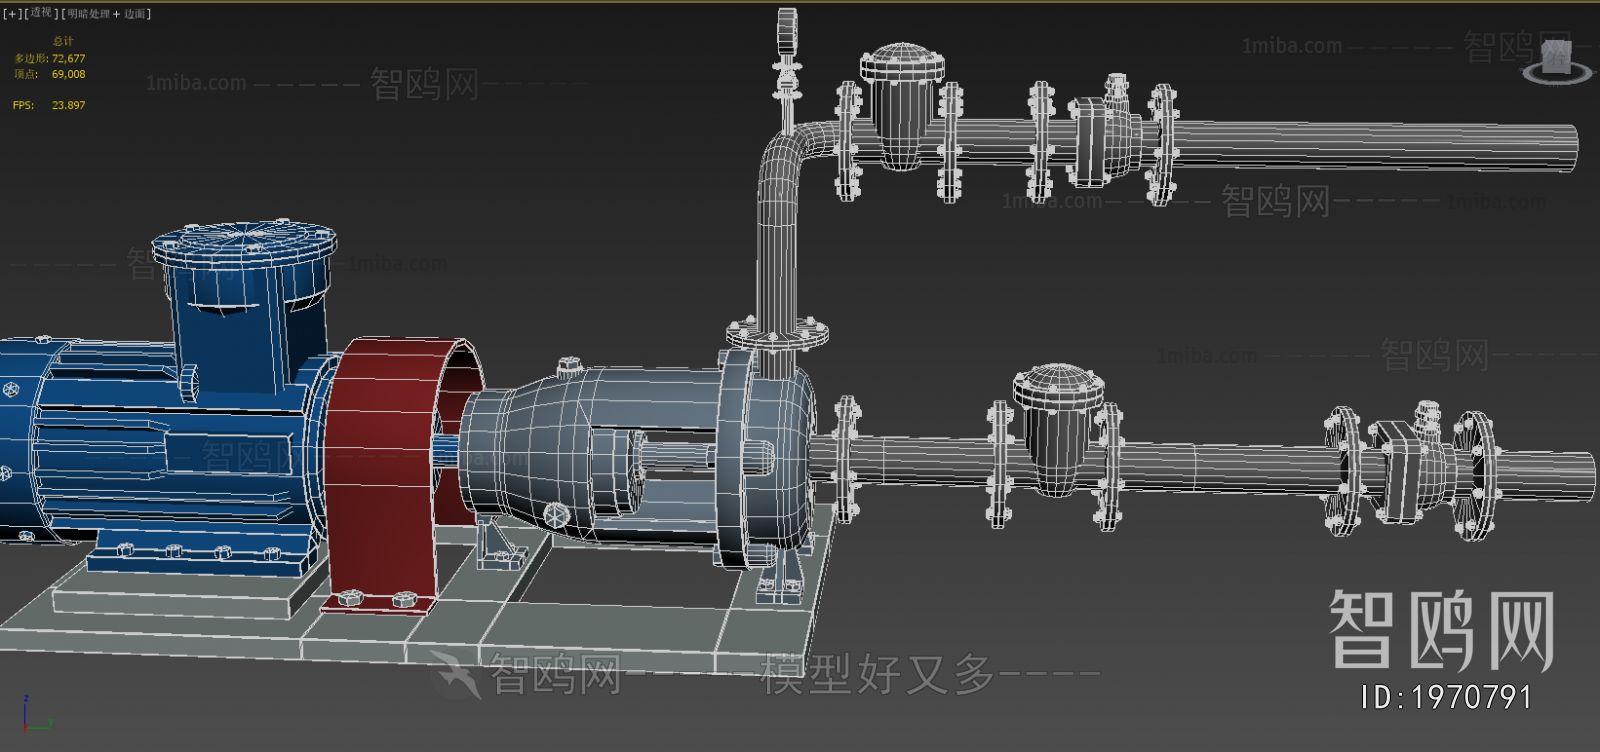
Task: Select the lower horizontal pipe's right end
Action: click(1545, 477)
